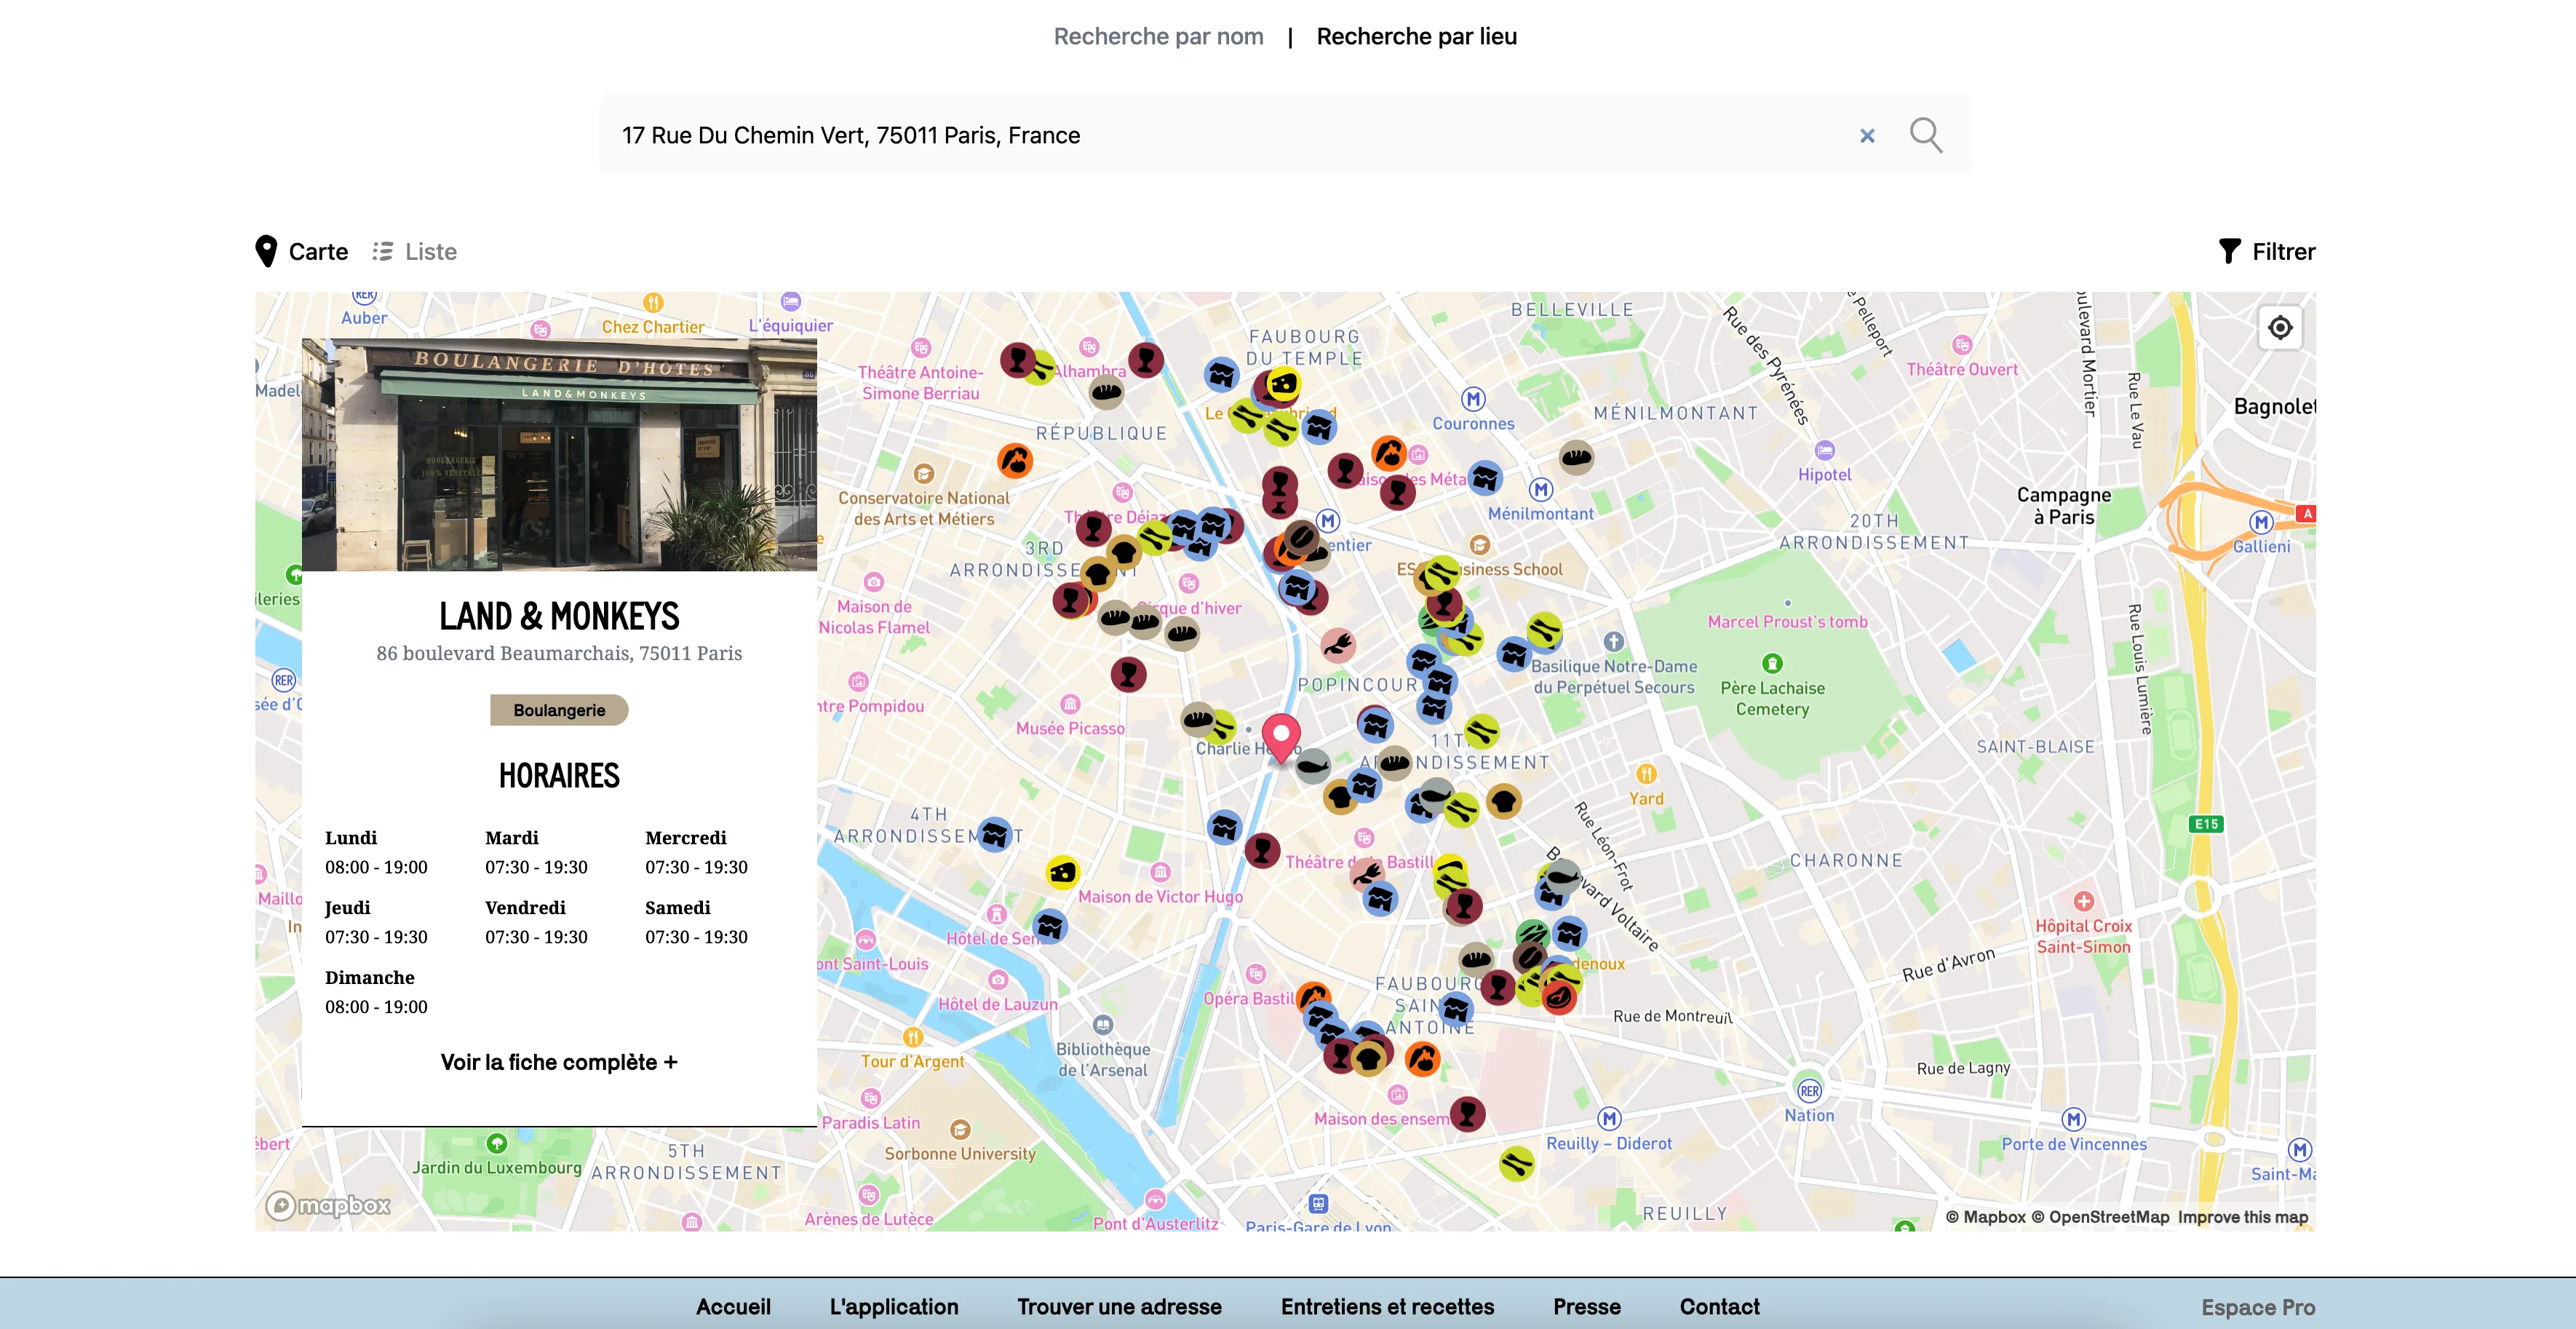Viewport: 2576px width, 1329px height.
Task: Select pink wheat marker by Théâtre de la Bastille
Action: [x=1366, y=875]
